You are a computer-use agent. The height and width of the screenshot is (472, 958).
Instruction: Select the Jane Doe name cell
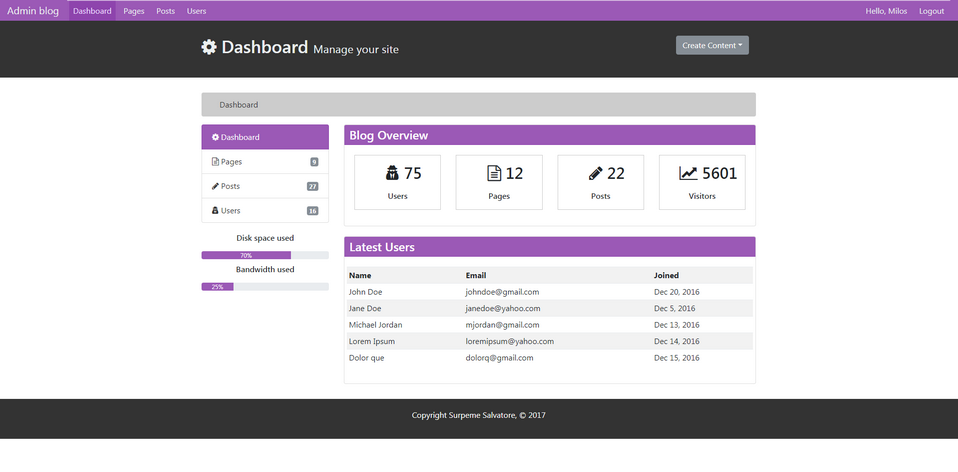pyautogui.click(x=365, y=308)
